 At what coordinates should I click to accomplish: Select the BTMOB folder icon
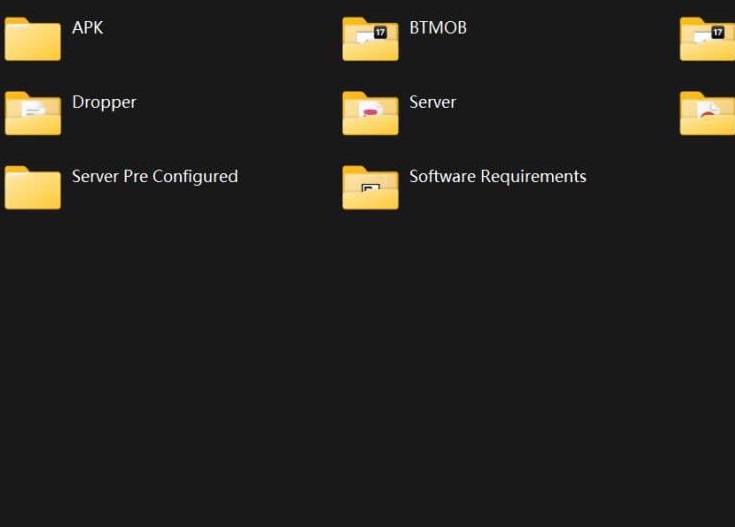(370, 39)
